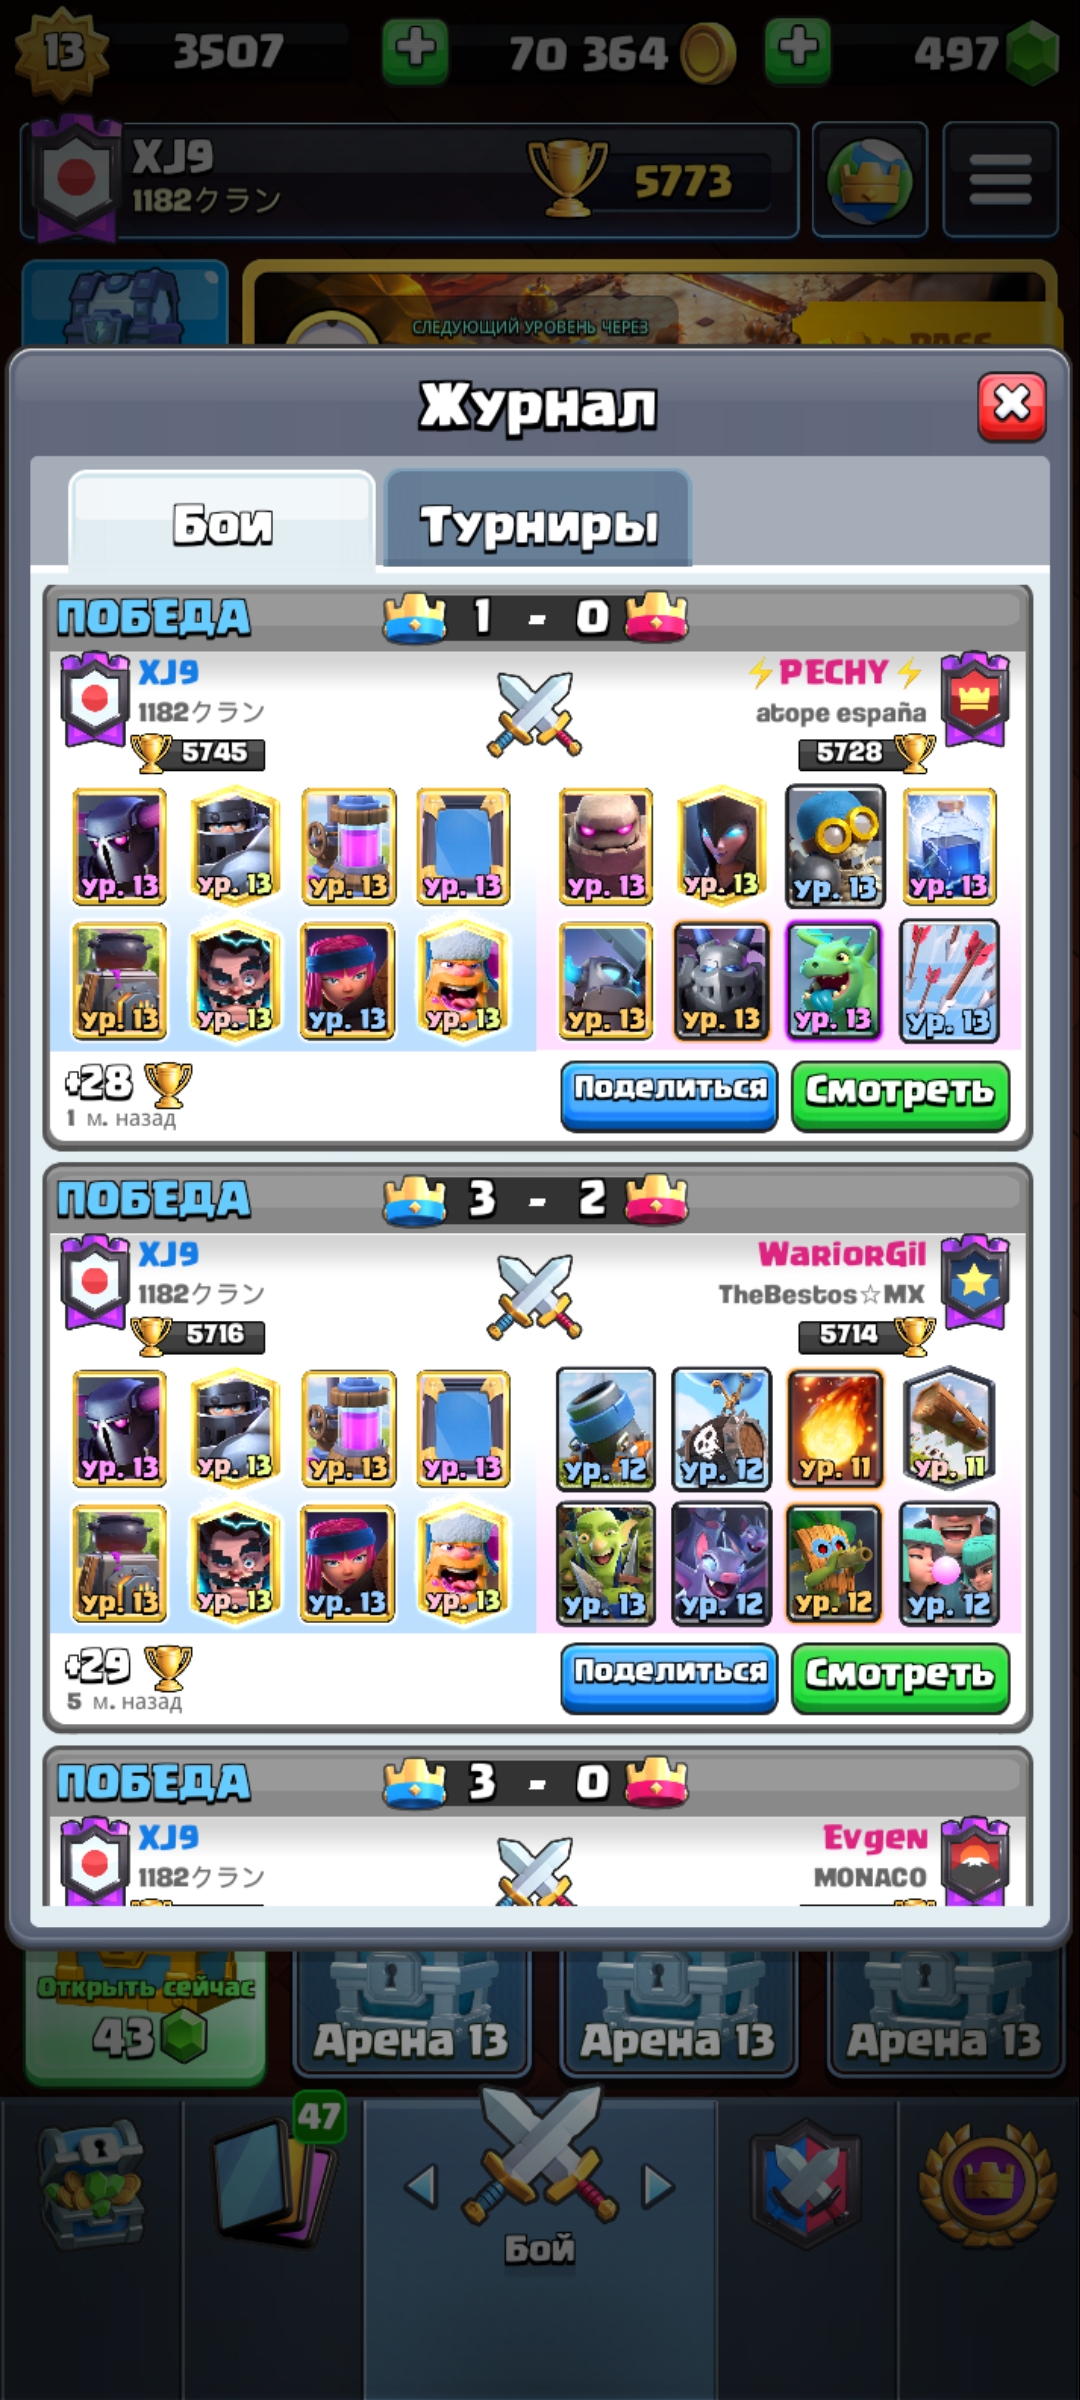Share the battle against PECHY

click(669, 1095)
